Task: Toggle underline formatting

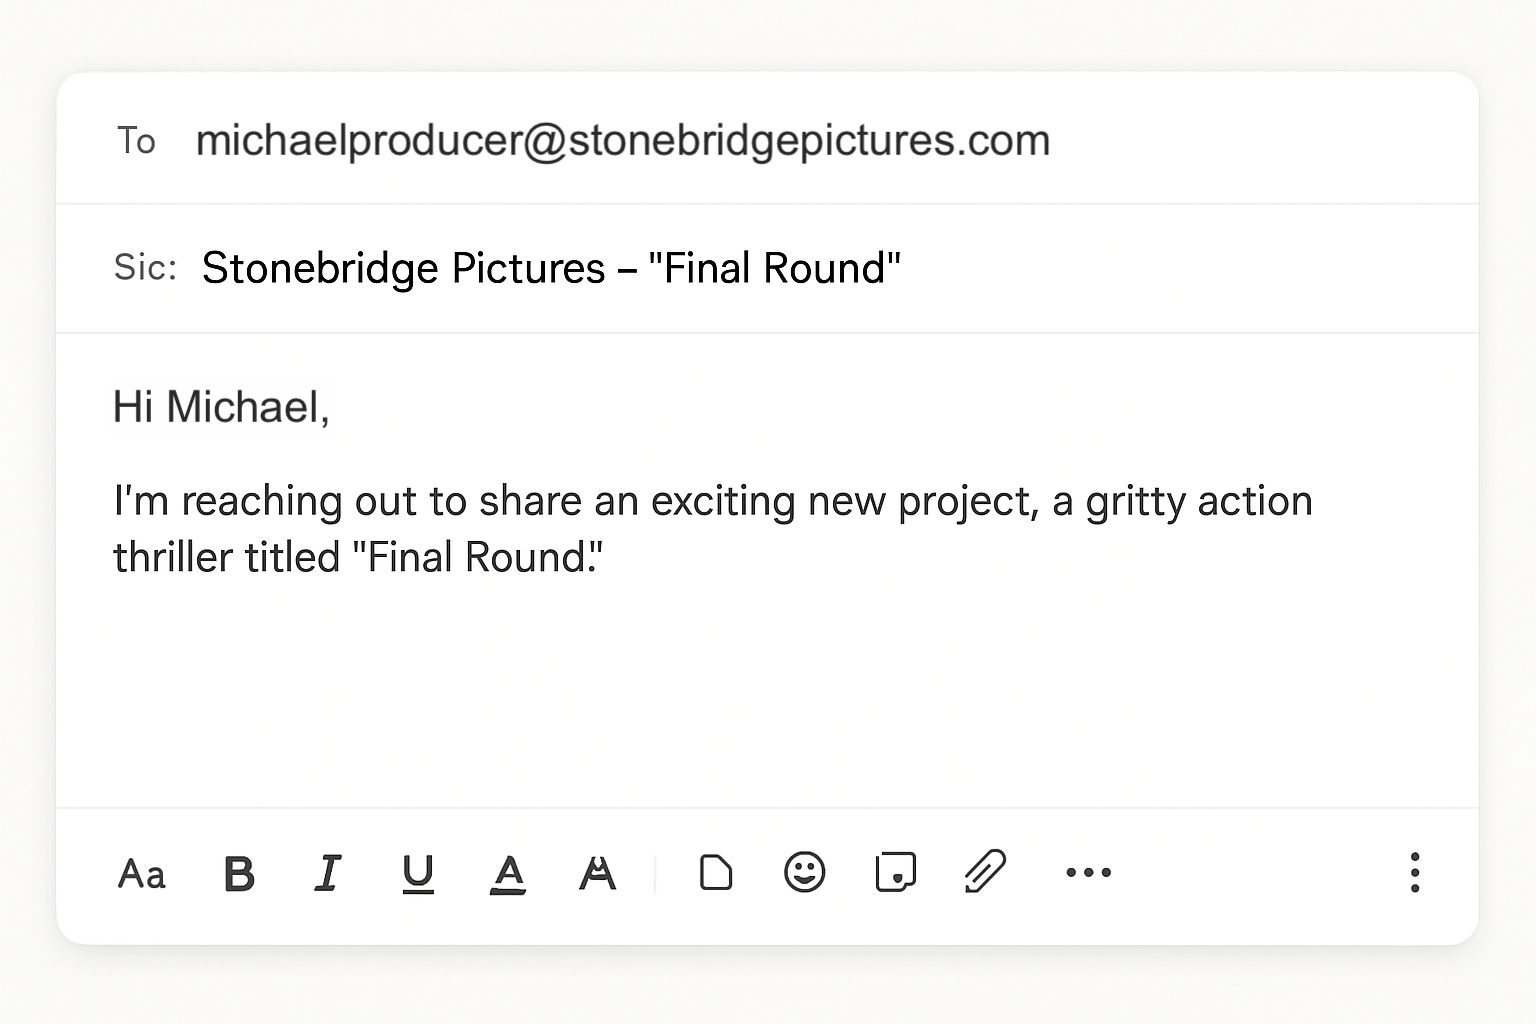Action: tap(418, 873)
